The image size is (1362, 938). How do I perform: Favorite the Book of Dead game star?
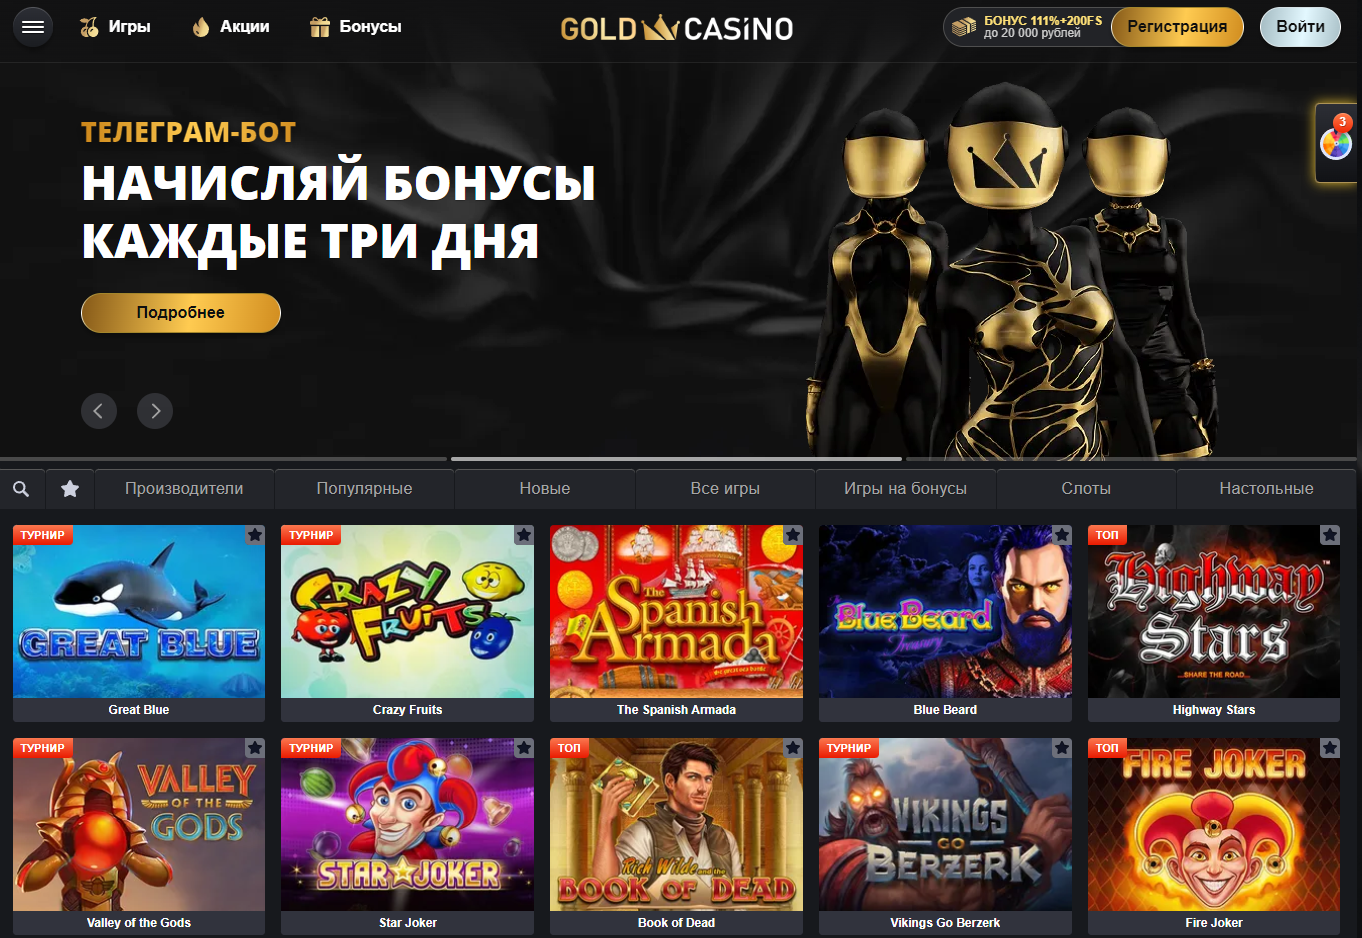(x=793, y=748)
